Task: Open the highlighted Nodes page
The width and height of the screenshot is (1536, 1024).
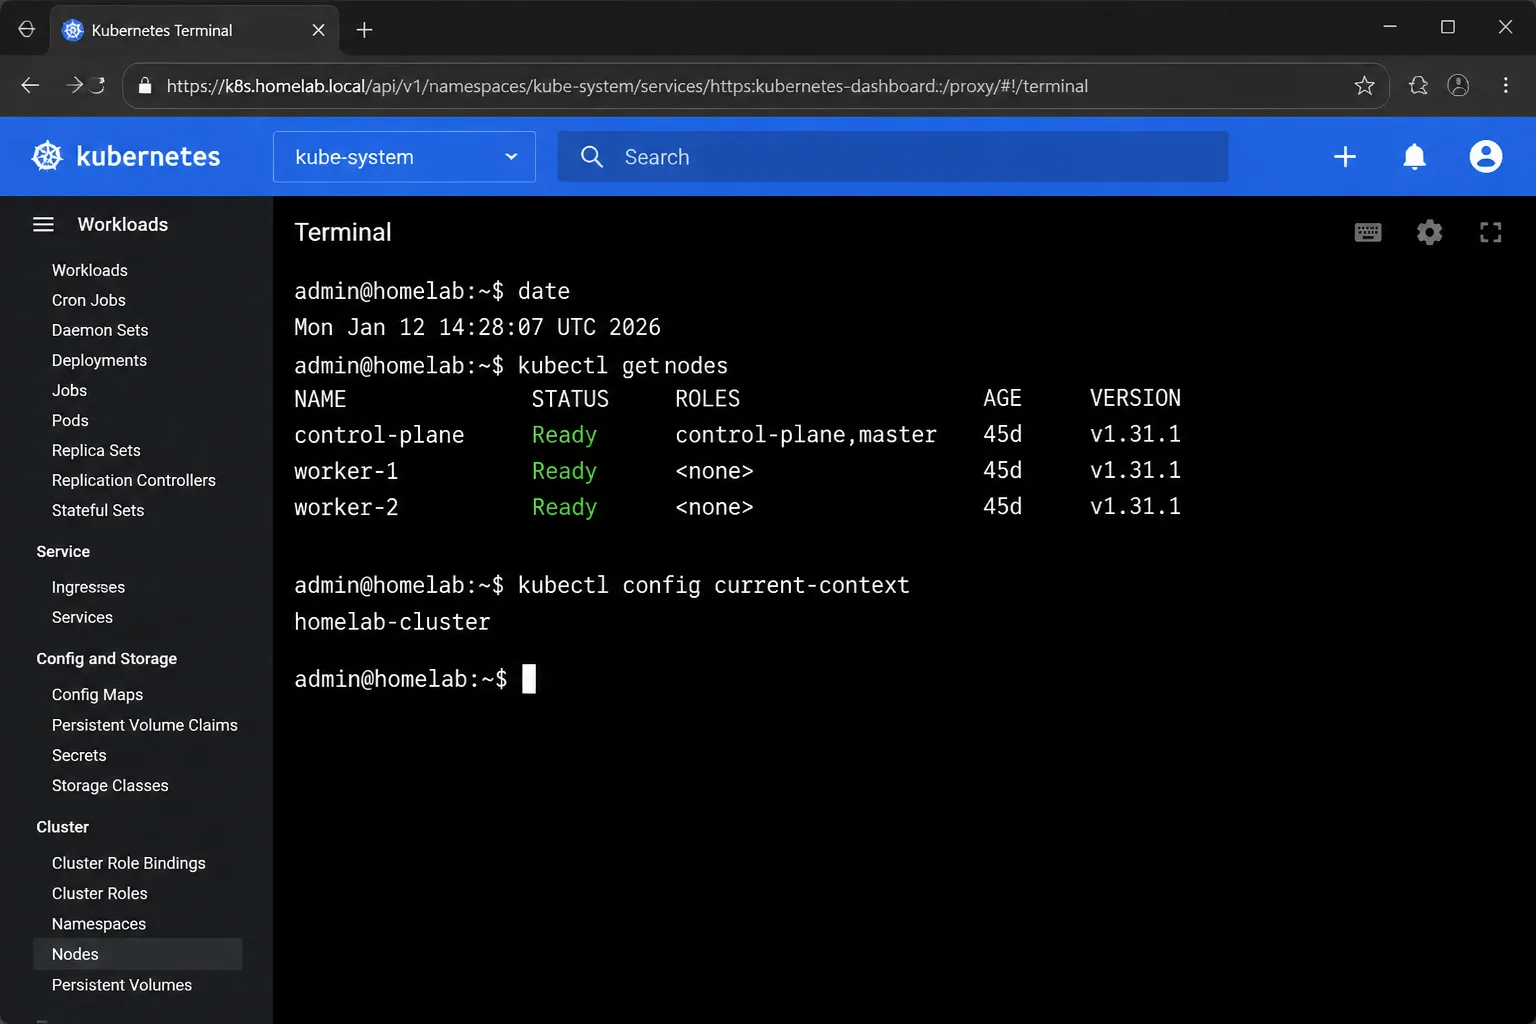Action: point(138,954)
